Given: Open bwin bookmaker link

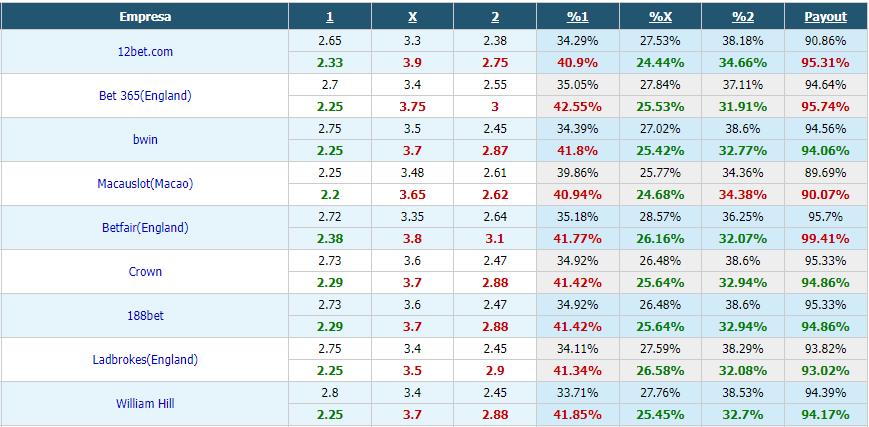Looking at the screenshot, I should 145,139.
